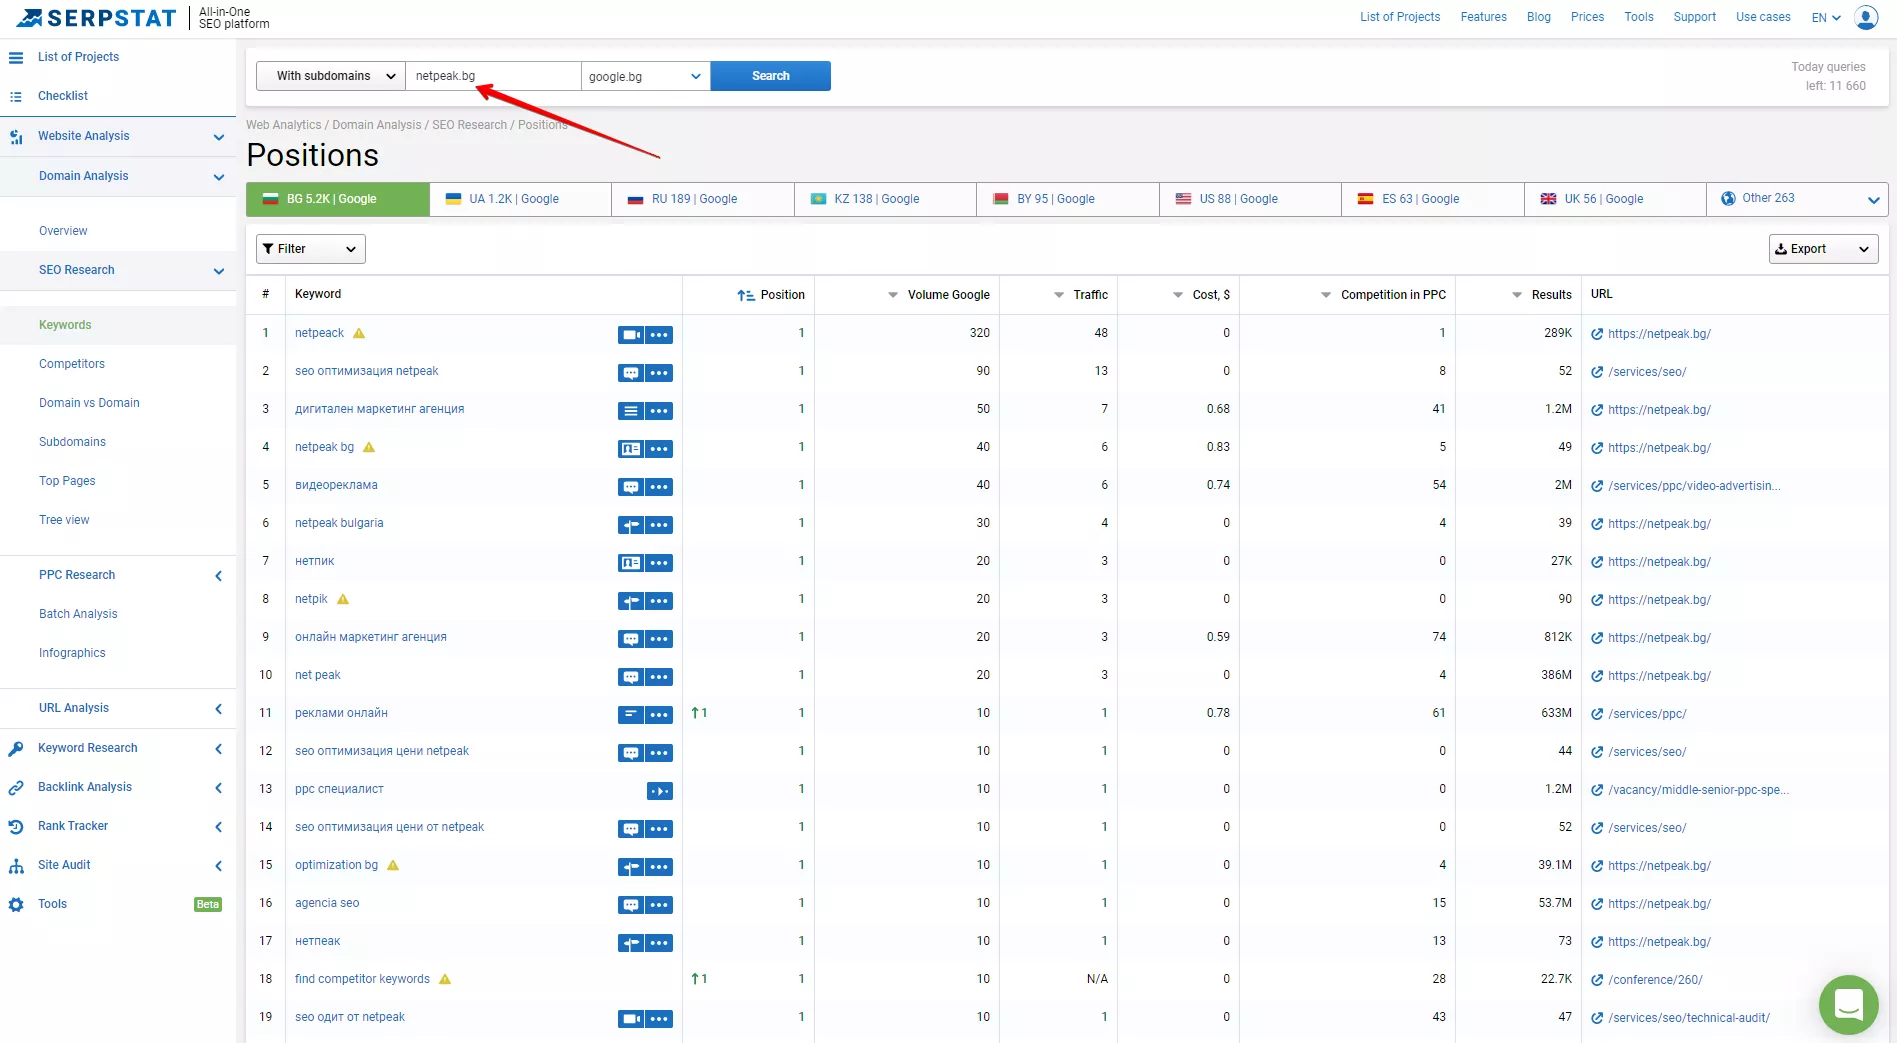The image size is (1897, 1043).
Task: Click the SERP feature icon for seo оптимизация netpeak
Action: (631, 373)
